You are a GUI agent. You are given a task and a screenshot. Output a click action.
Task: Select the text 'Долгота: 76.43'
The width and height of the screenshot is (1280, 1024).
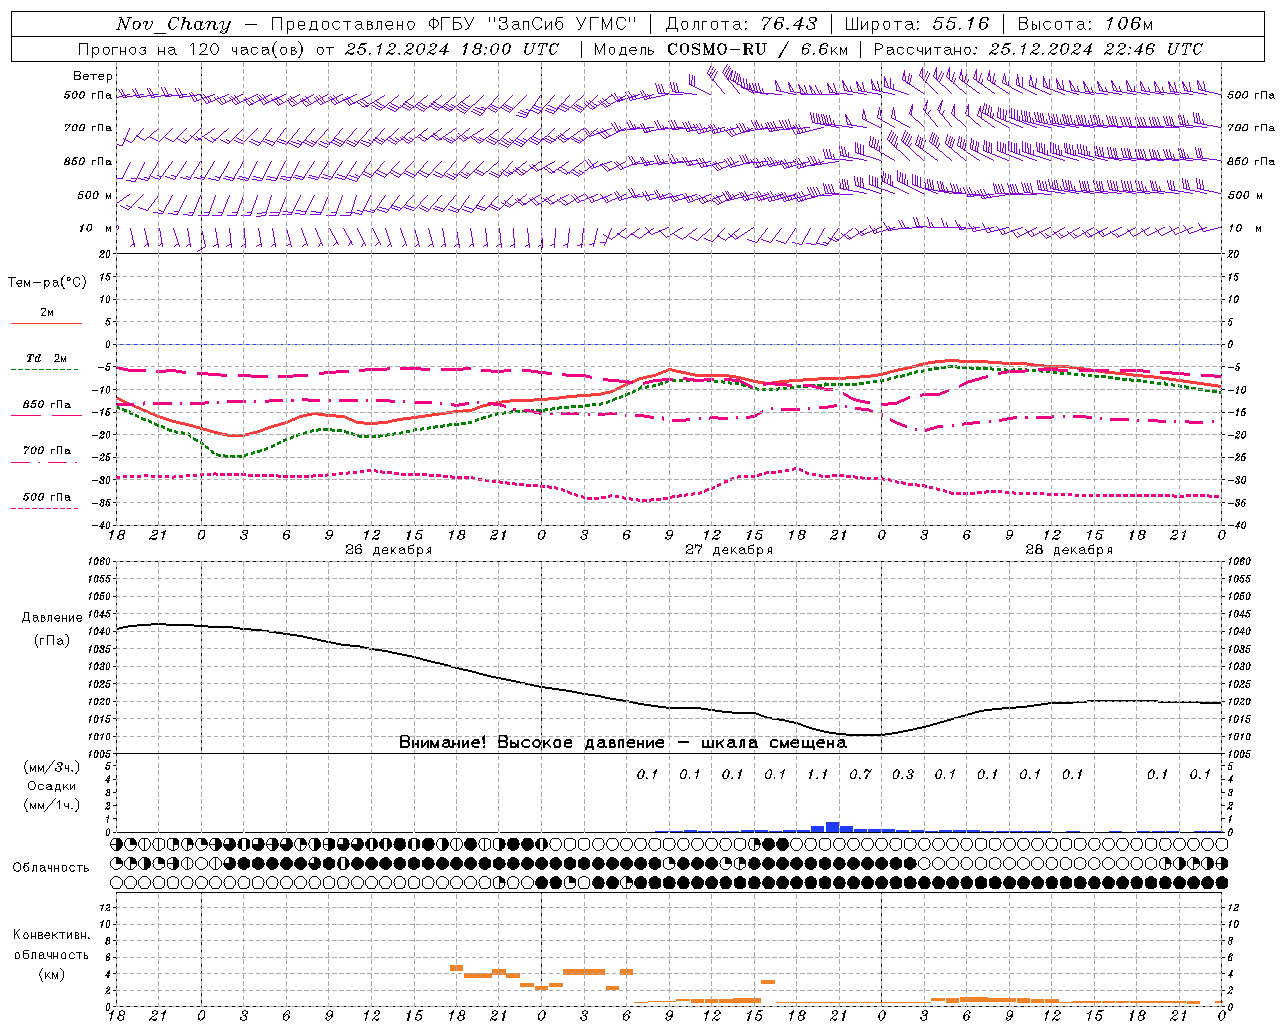(741, 24)
